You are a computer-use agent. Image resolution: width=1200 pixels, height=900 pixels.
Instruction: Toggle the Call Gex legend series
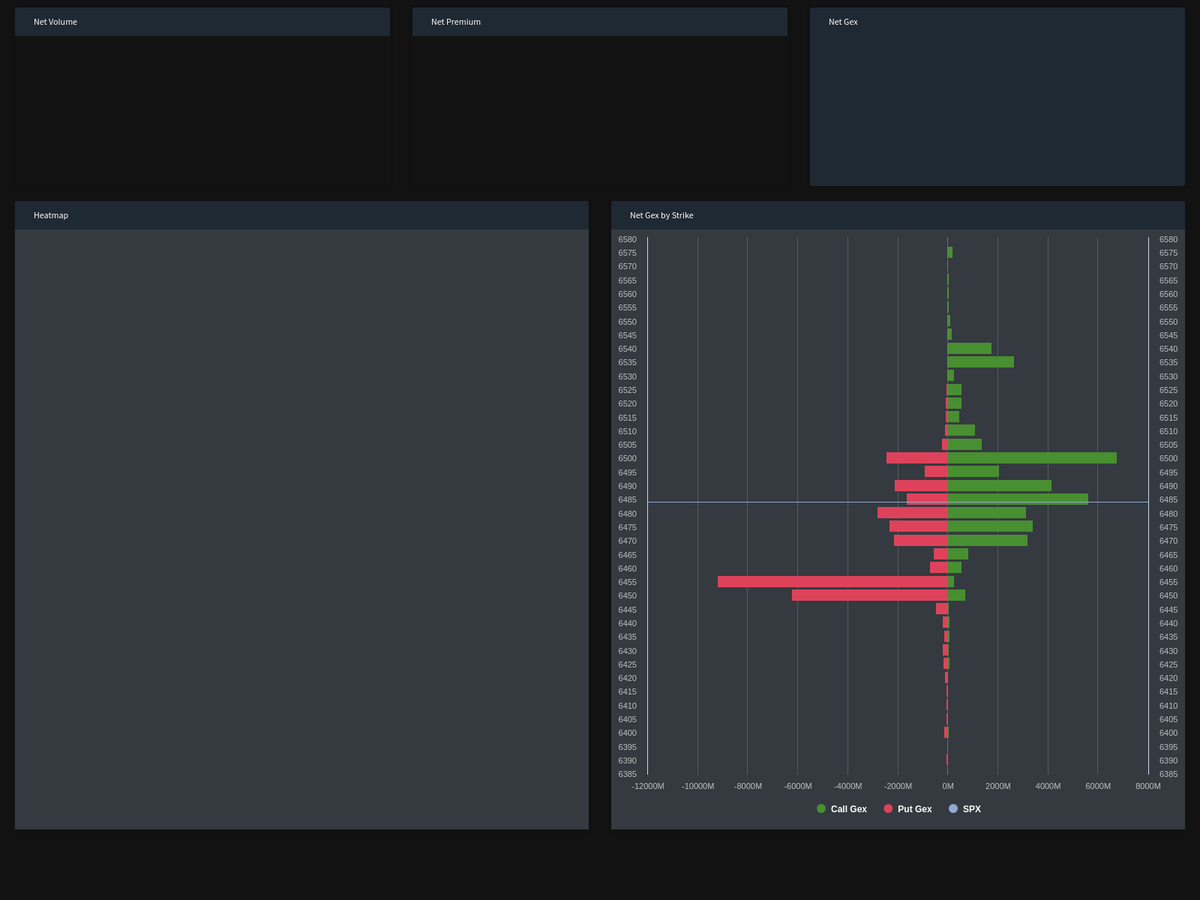point(842,809)
